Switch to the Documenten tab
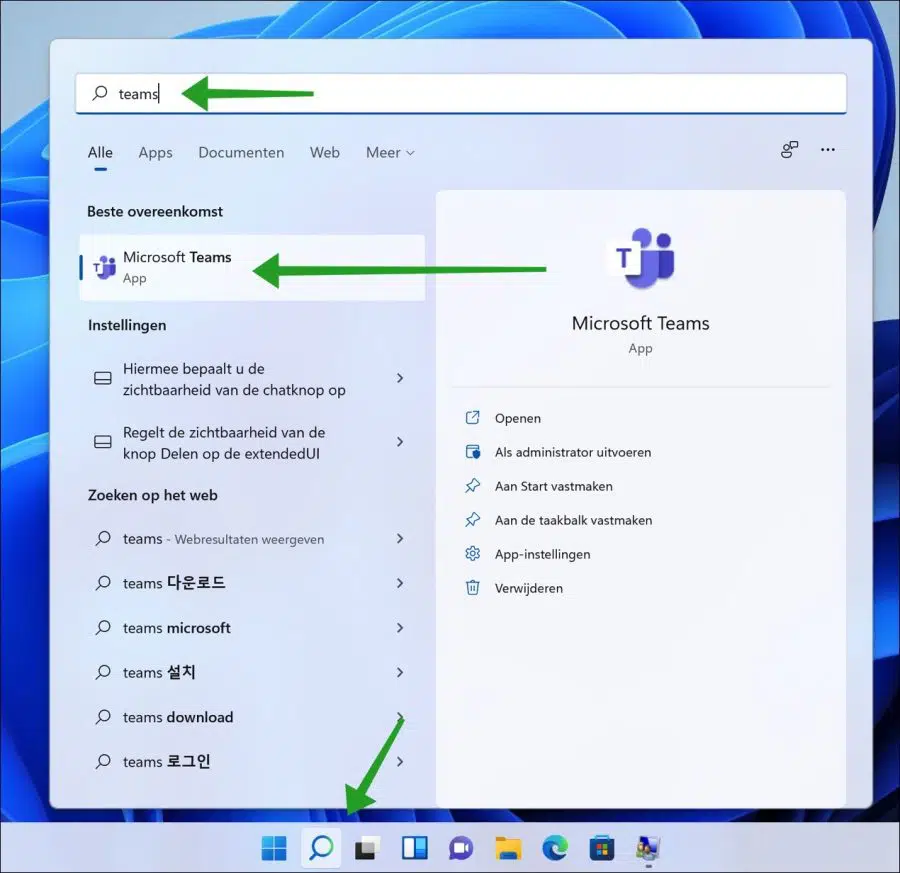 click(x=241, y=153)
